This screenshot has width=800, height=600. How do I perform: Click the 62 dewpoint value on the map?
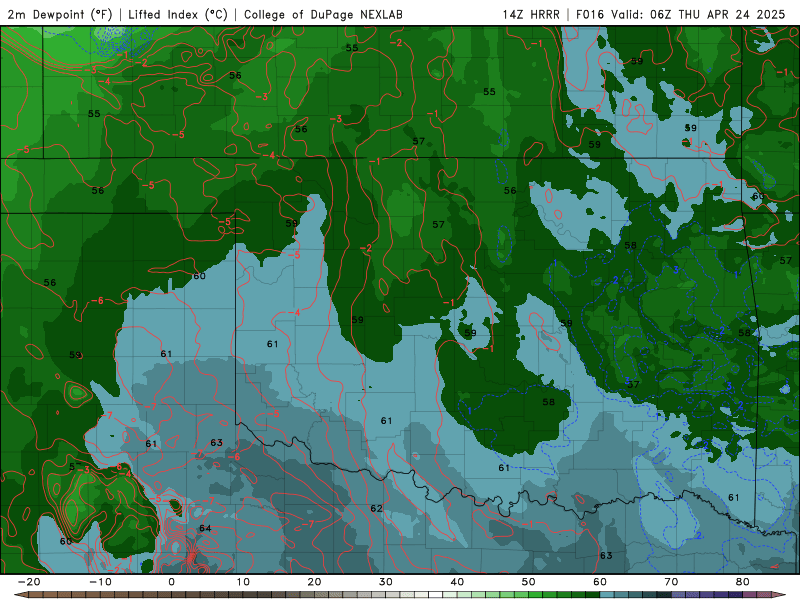377,509
